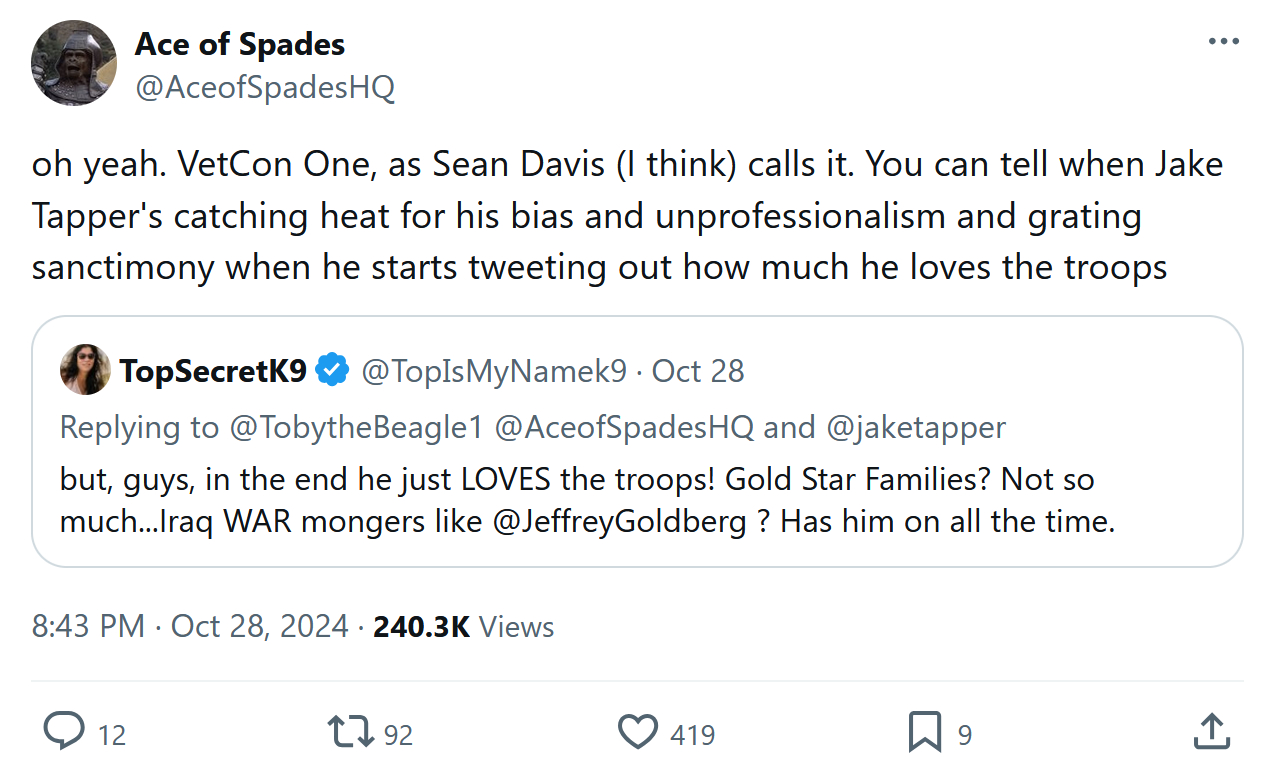The image size is (1277, 775).
Task: Click the blue verified badge
Action: (333, 371)
